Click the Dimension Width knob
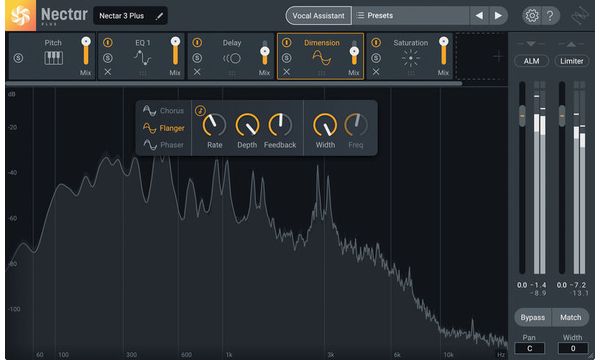Screen dimensions: 600x360 [x=325, y=125]
